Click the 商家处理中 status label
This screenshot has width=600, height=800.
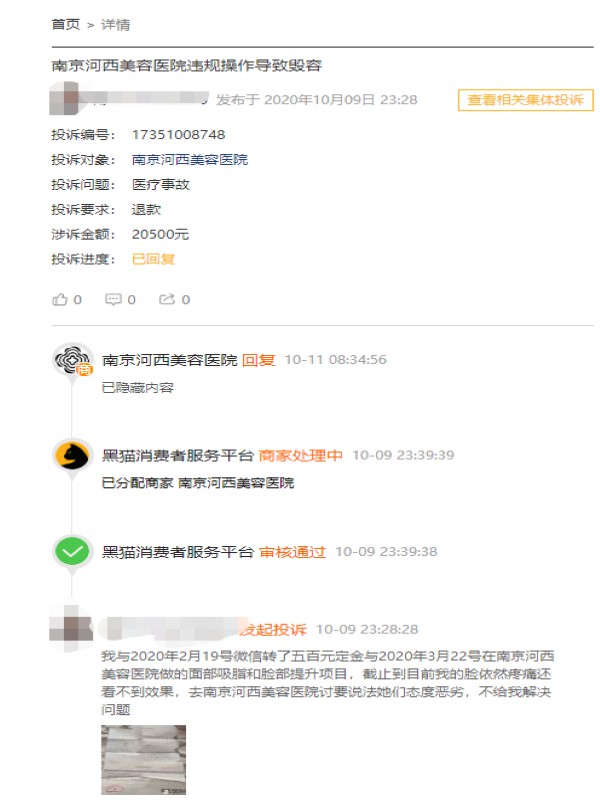pos(301,455)
